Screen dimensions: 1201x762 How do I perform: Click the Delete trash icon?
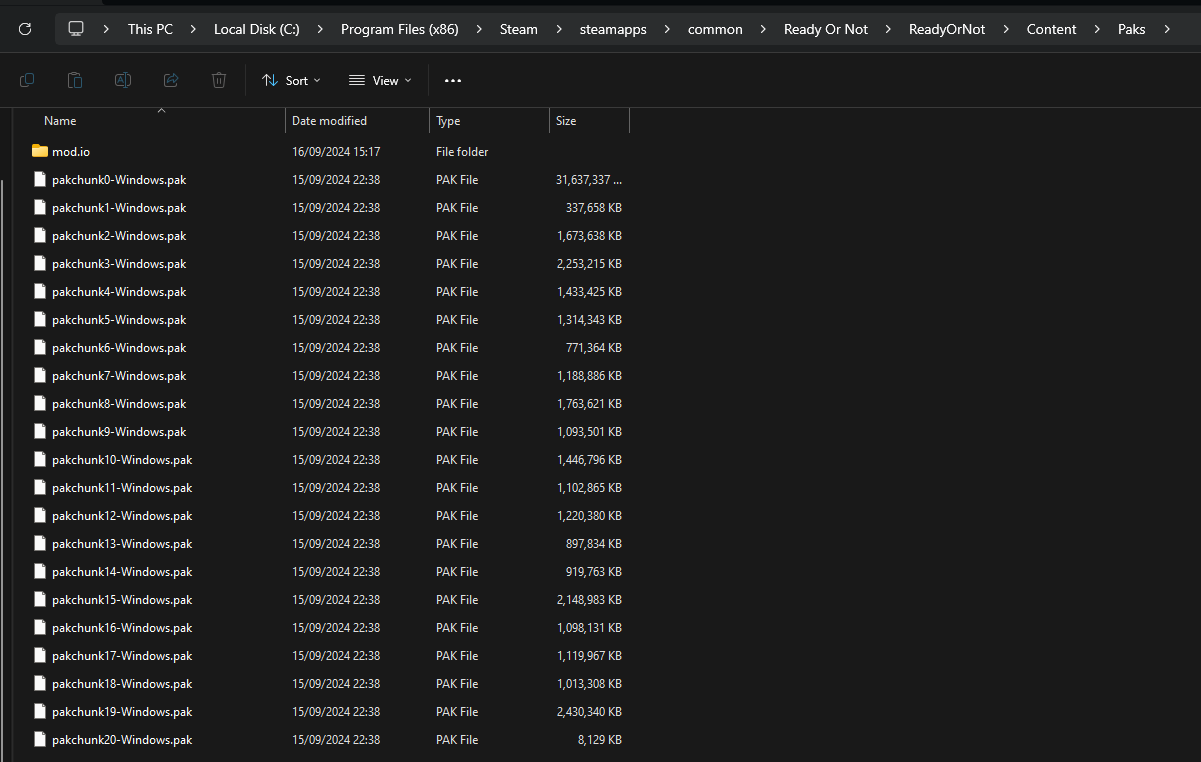(219, 80)
